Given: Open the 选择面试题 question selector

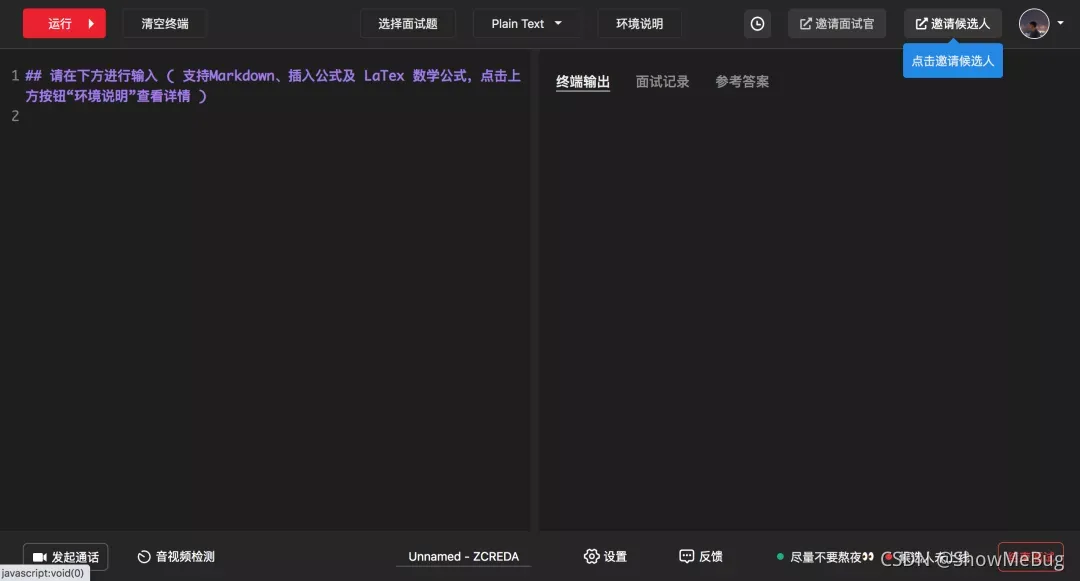Looking at the screenshot, I should pos(408,23).
